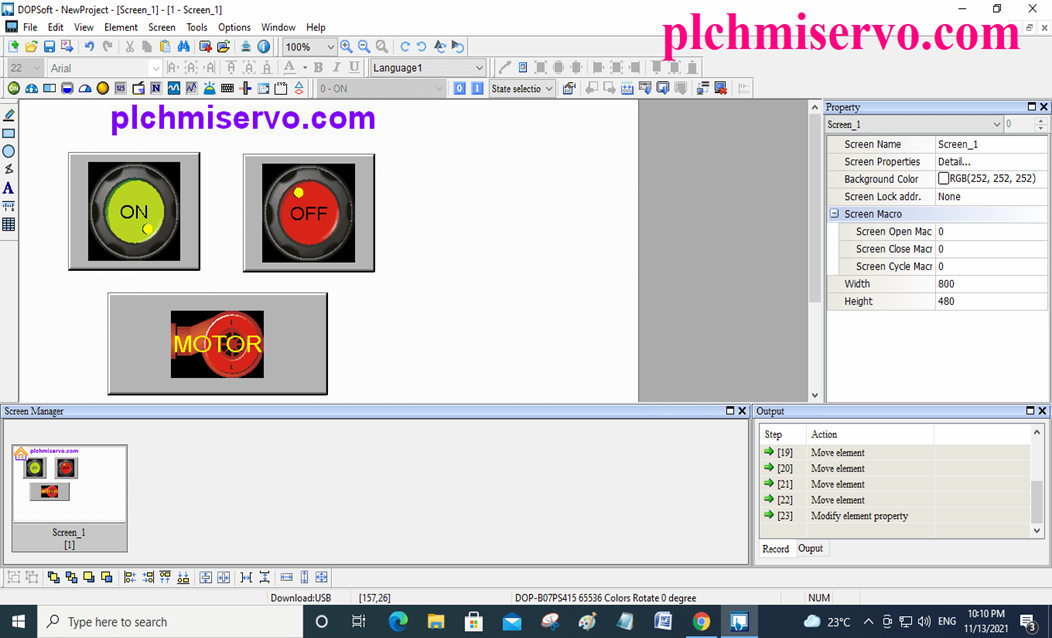Screen dimensions: 1052x638
Task: Open the Element menu
Action: coord(121,27)
